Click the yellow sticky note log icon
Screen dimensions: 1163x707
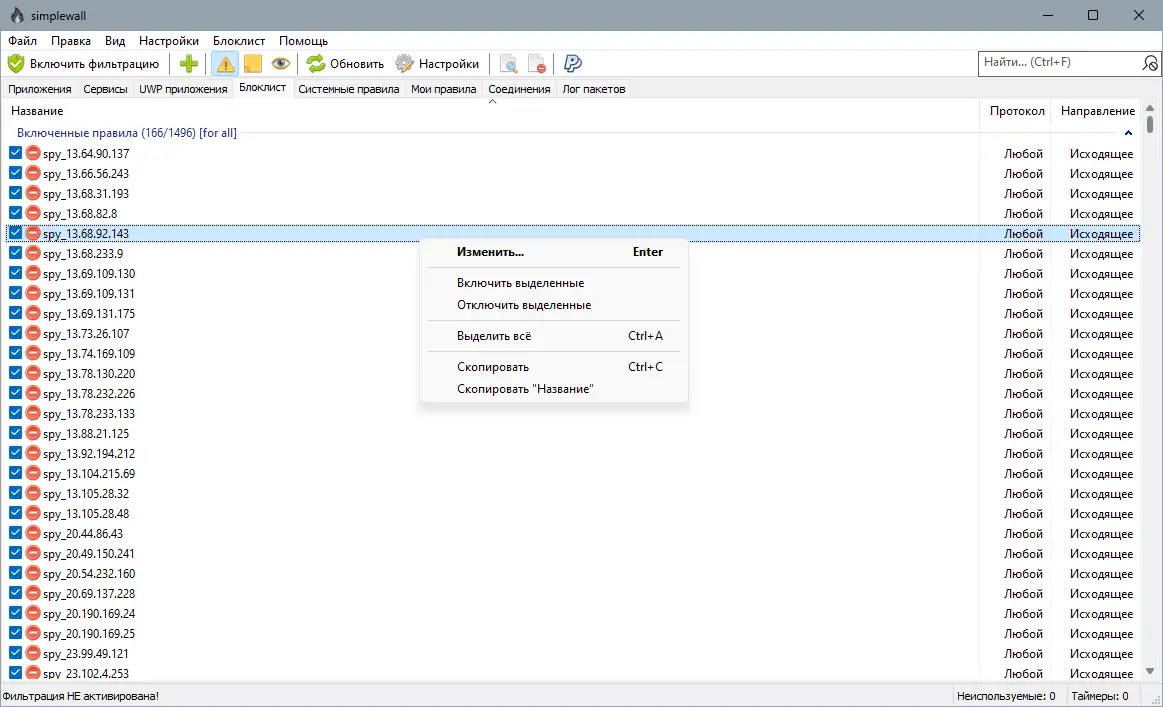[x=252, y=64]
